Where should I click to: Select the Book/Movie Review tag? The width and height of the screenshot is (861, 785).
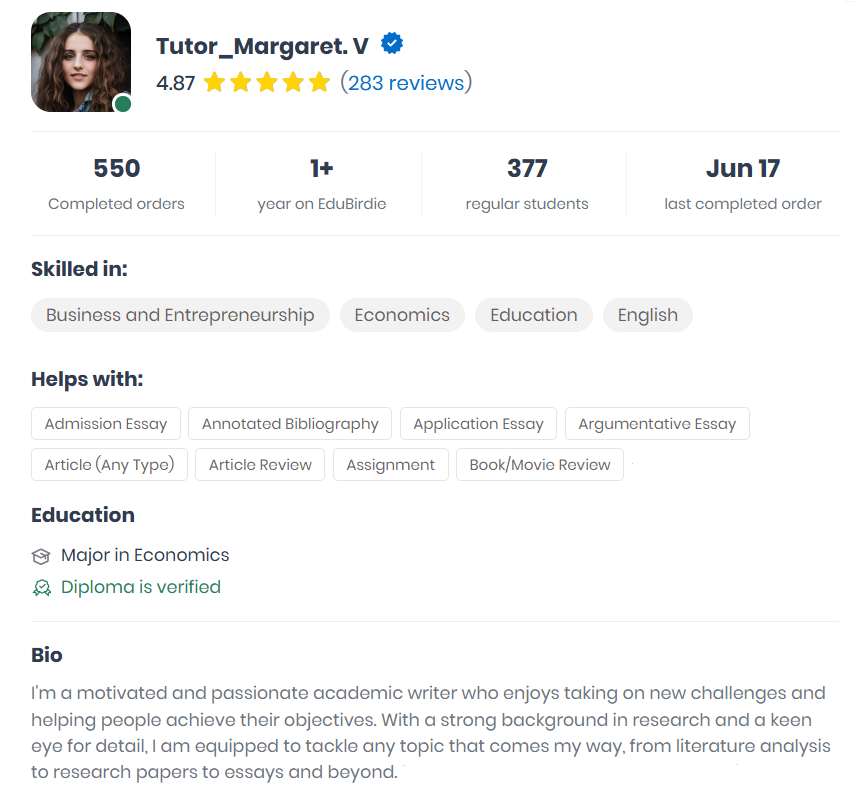[x=540, y=464]
